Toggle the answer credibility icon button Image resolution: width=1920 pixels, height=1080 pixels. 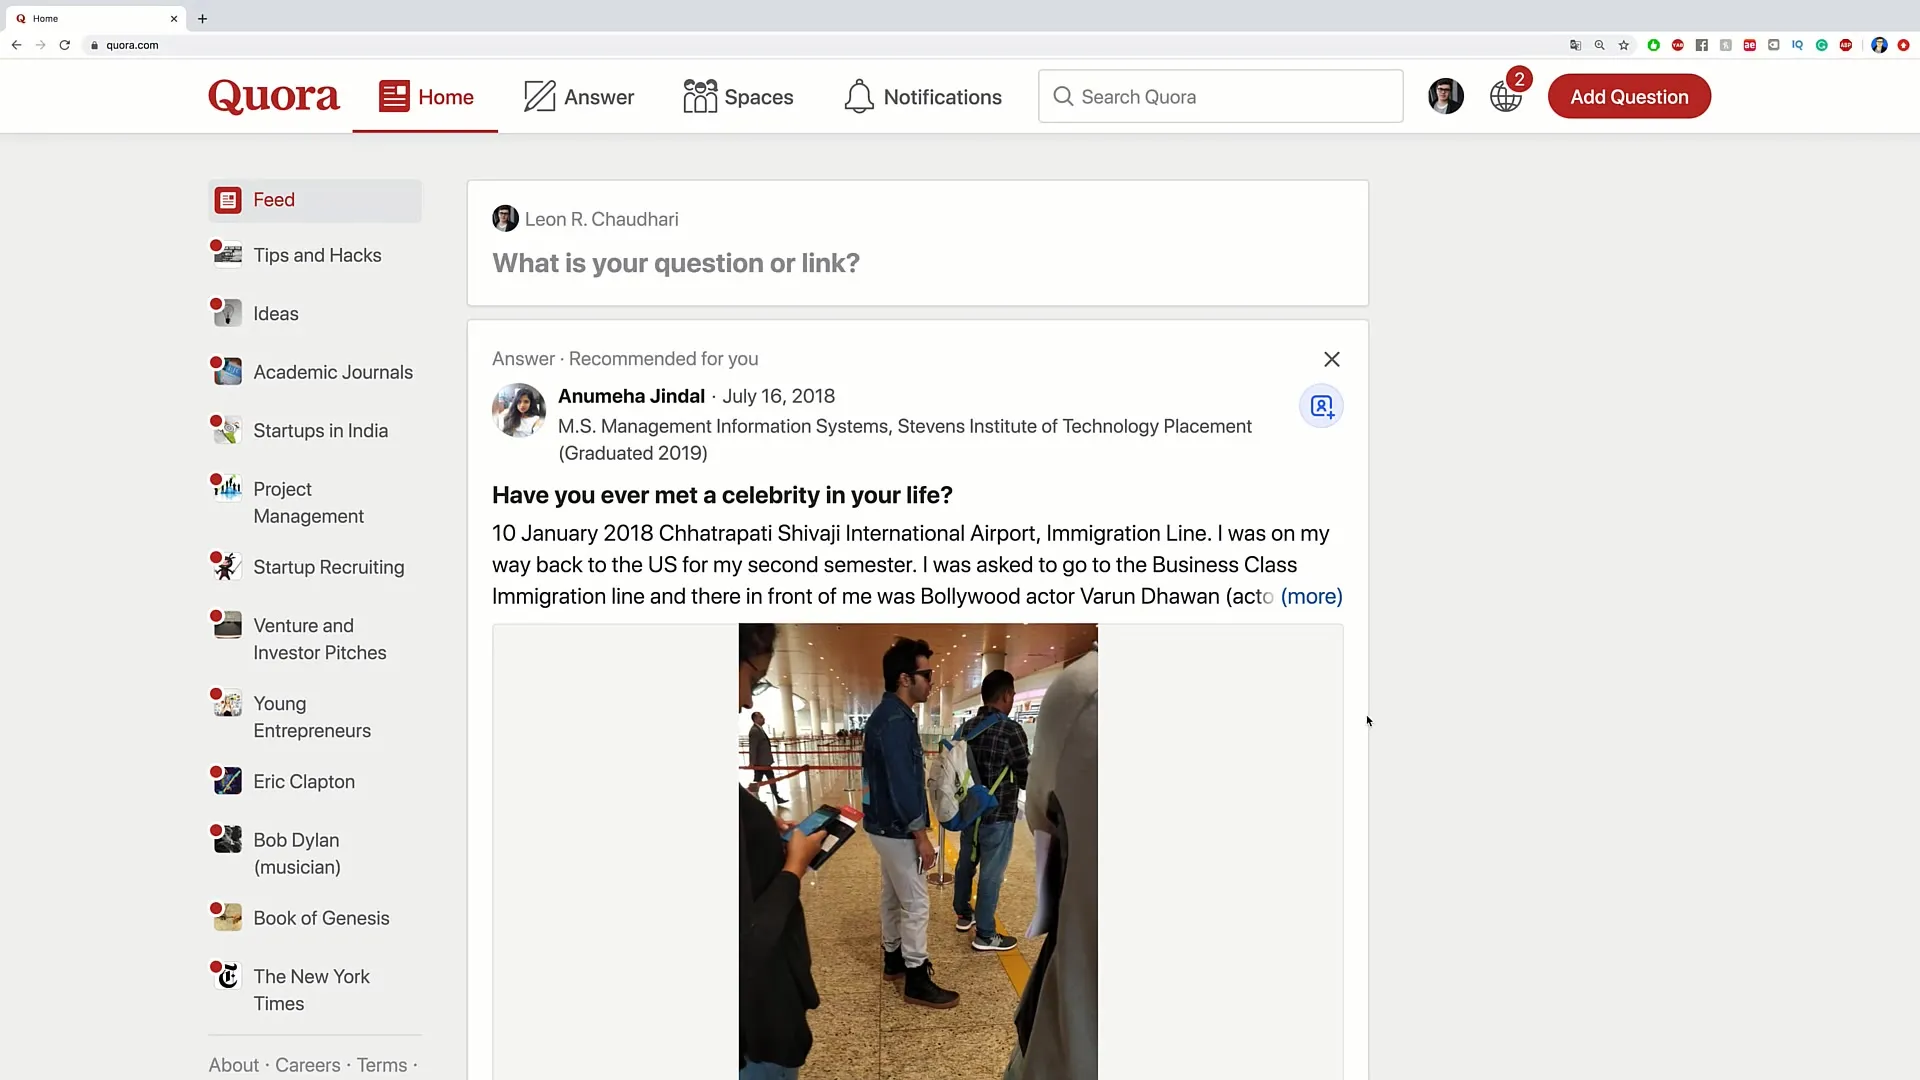[1321, 406]
